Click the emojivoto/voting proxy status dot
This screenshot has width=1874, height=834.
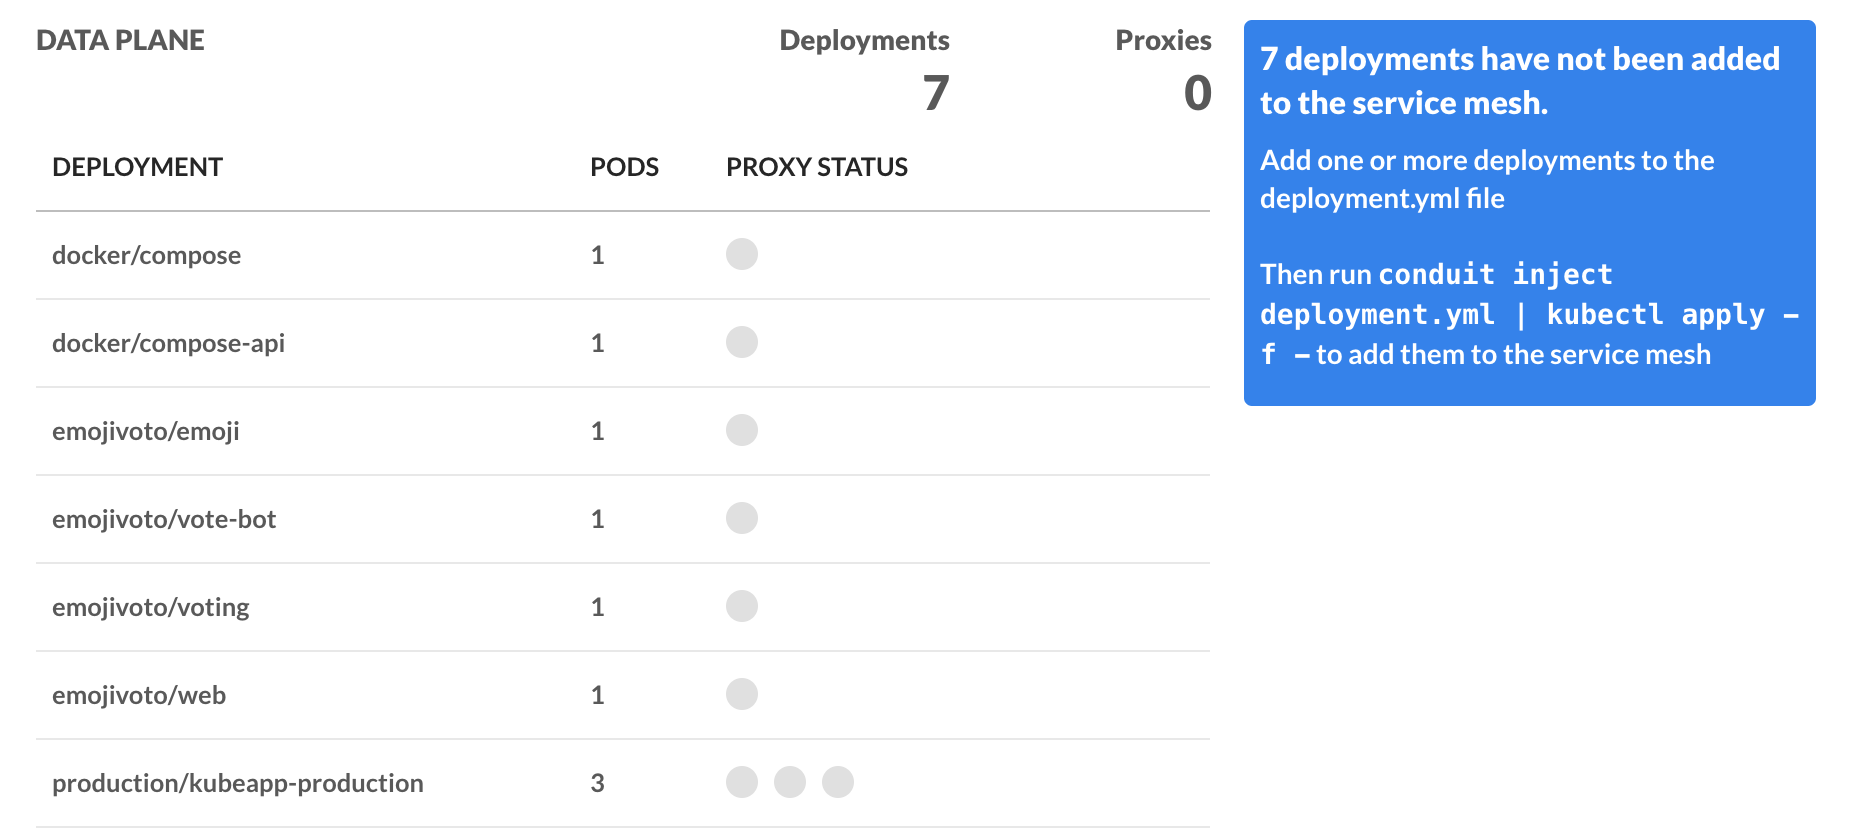click(742, 606)
